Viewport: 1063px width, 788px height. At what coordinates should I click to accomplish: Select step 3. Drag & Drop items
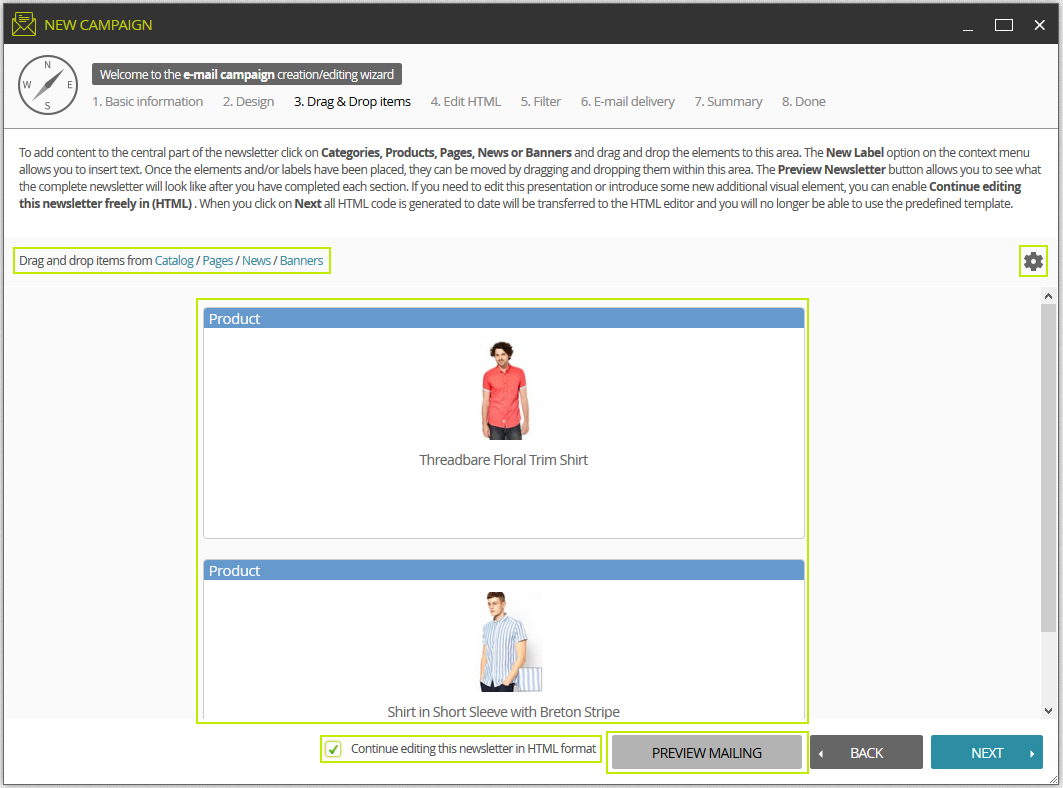click(x=353, y=102)
